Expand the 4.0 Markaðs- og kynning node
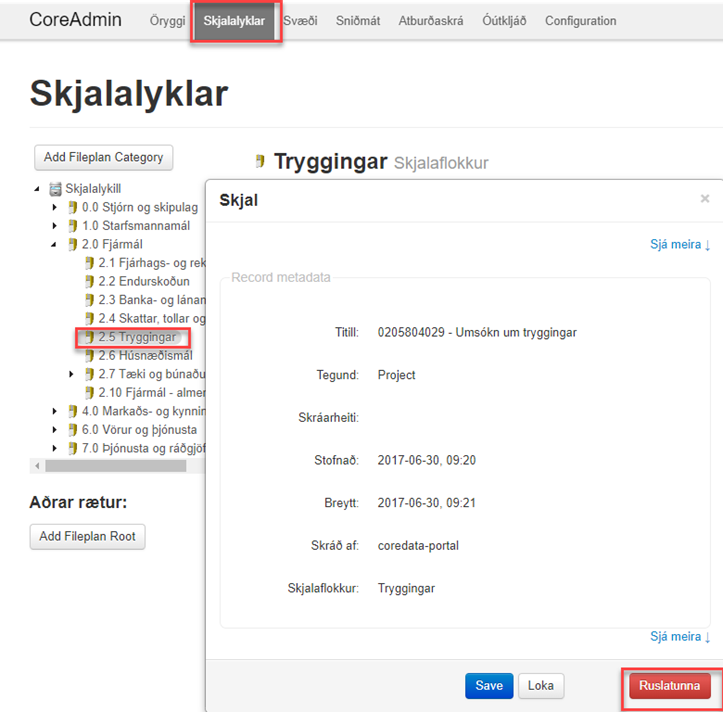 pos(55,411)
